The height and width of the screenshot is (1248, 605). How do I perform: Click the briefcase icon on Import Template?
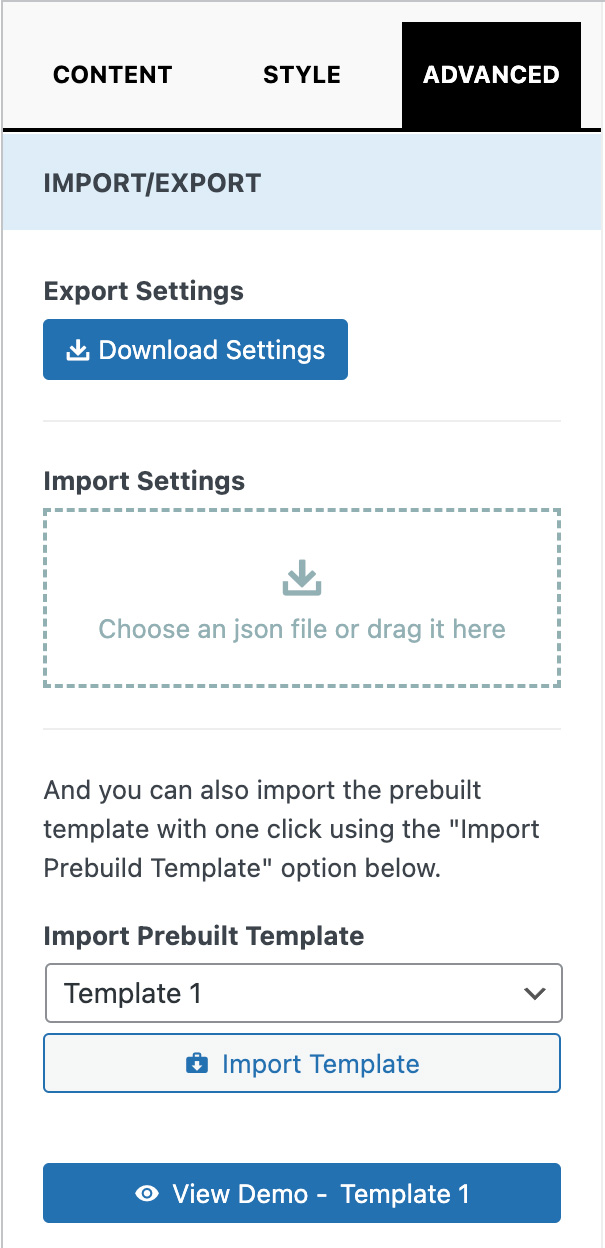197,1064
